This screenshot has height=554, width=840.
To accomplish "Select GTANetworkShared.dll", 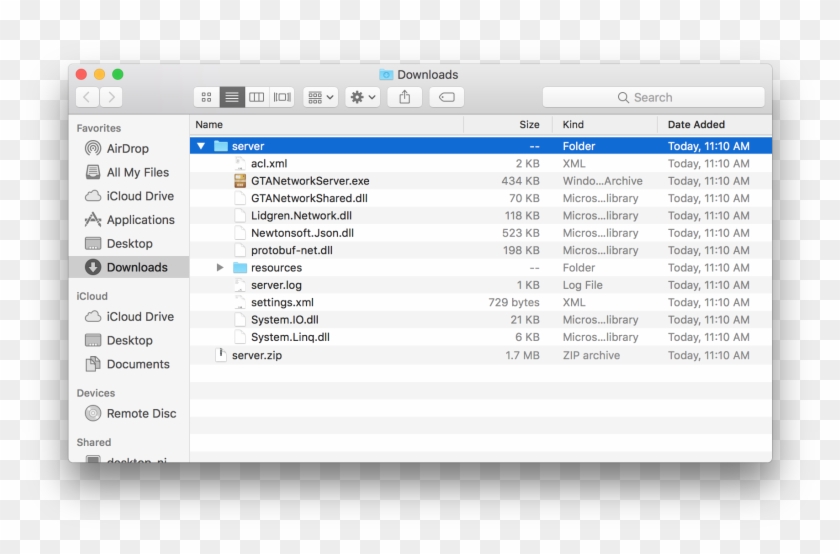I will coord(481,198).
